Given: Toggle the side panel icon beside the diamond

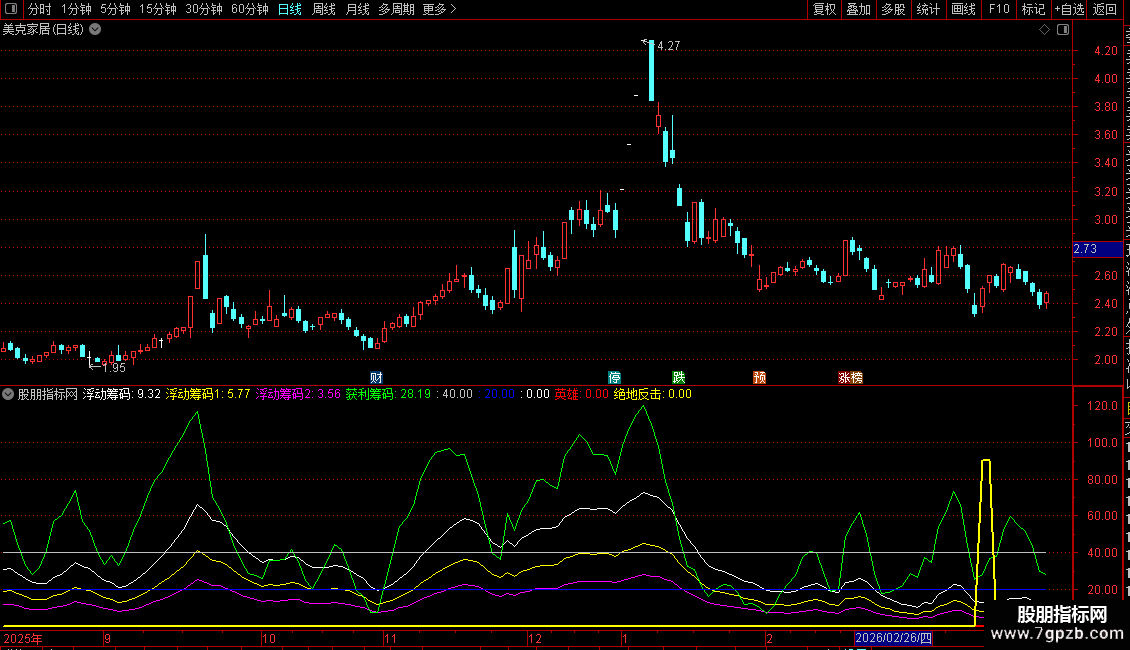Looking at the screenshot, I should (x=1061, y=30).
